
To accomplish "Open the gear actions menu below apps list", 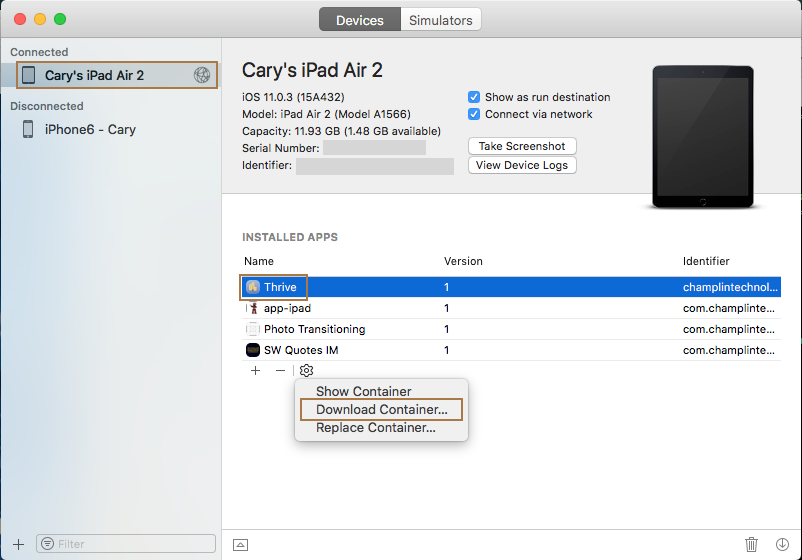I will [306, 371].
